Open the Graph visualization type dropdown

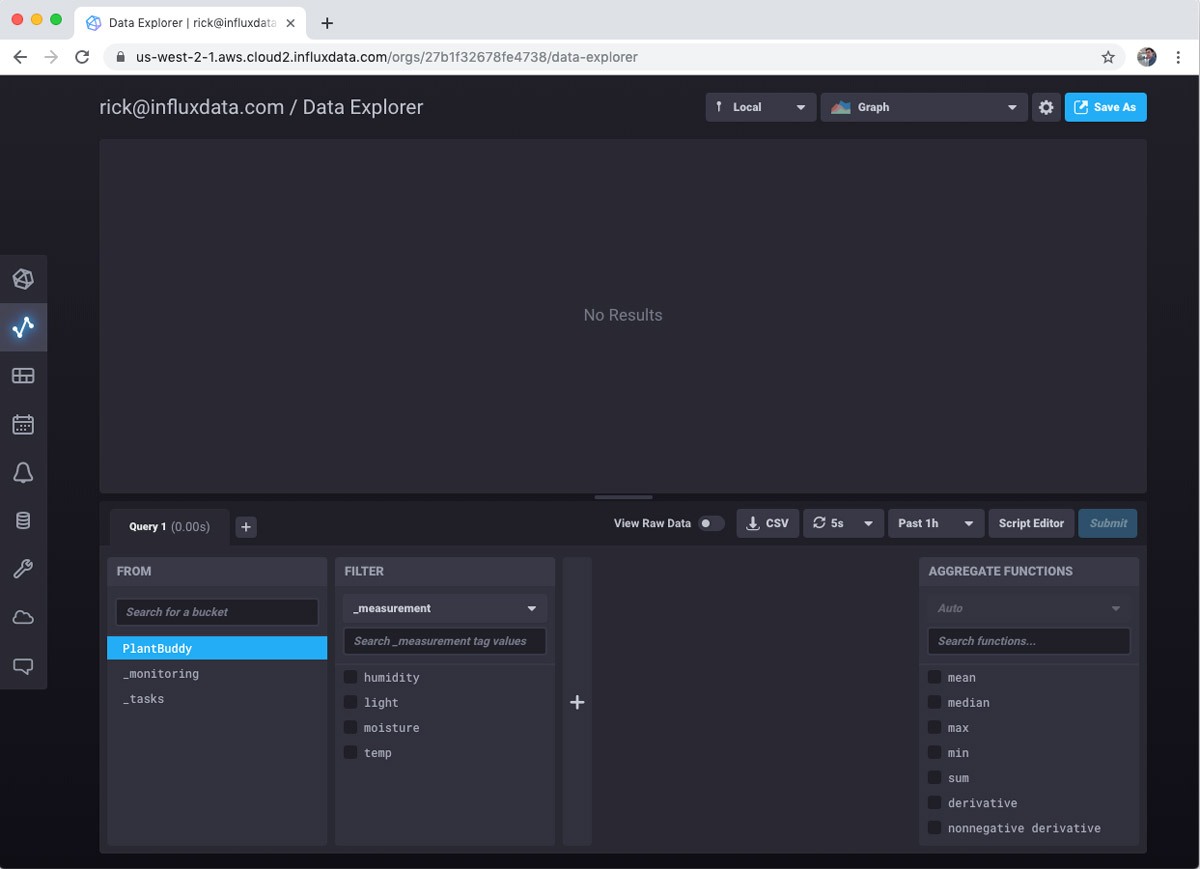coord(923,107)
